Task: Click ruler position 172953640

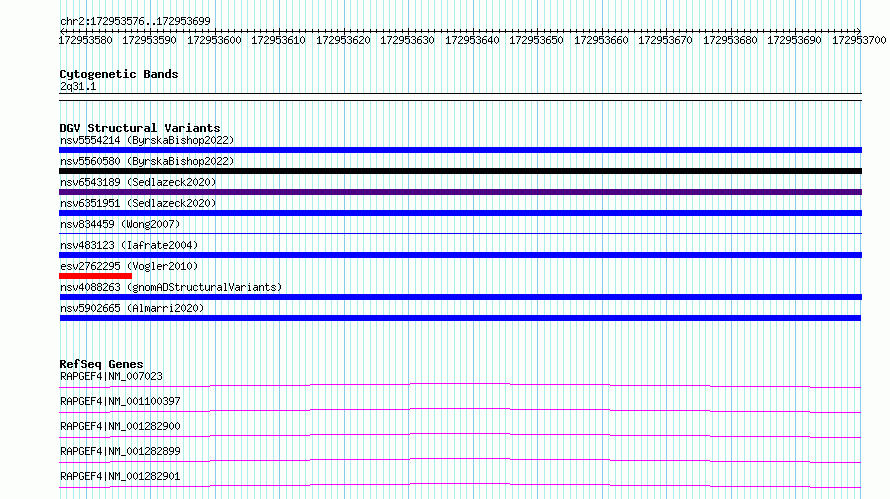Action: pos(472,40)
